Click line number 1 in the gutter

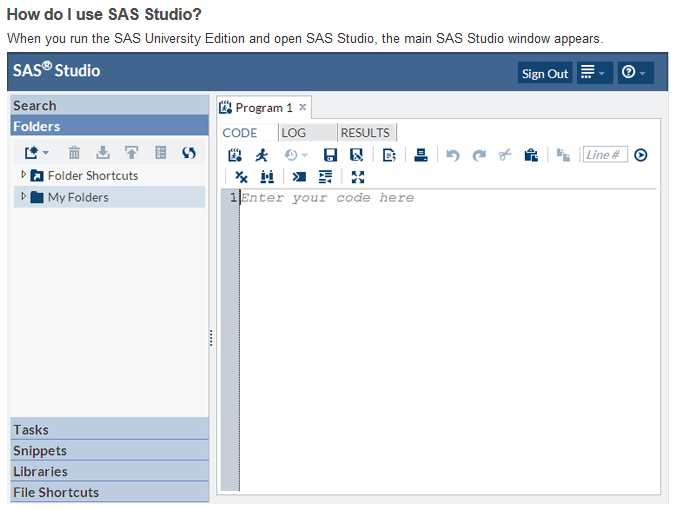(233, 197)
